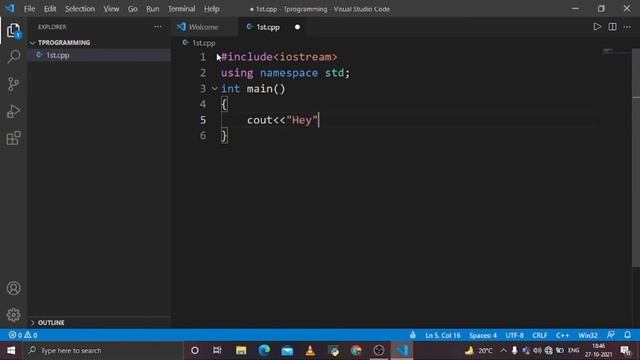Fold the main() function at line 3

point(215,89)
